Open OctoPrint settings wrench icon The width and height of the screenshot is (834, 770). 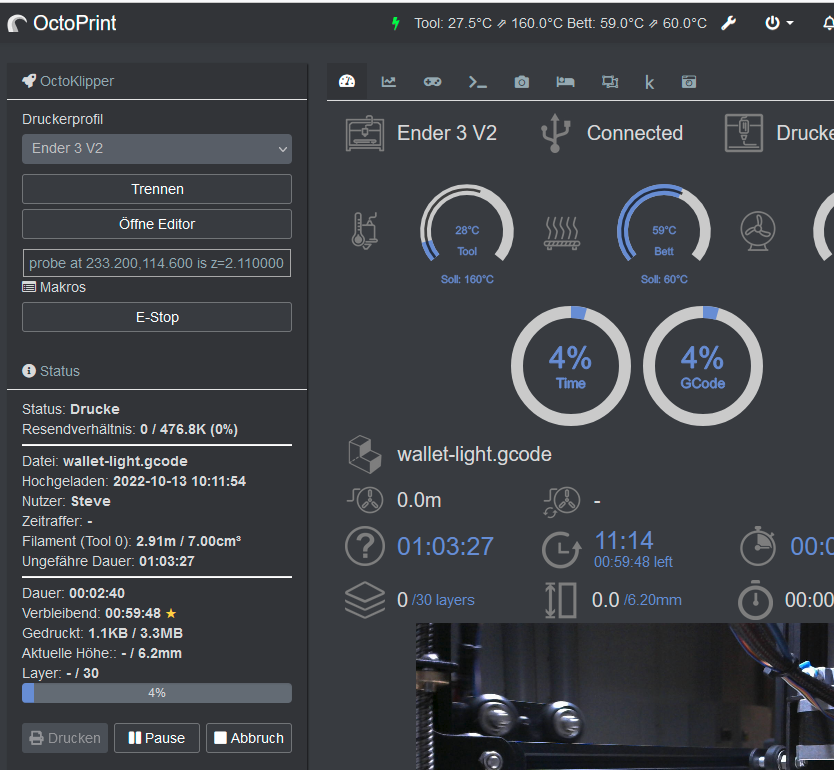[x=728, y=23]
